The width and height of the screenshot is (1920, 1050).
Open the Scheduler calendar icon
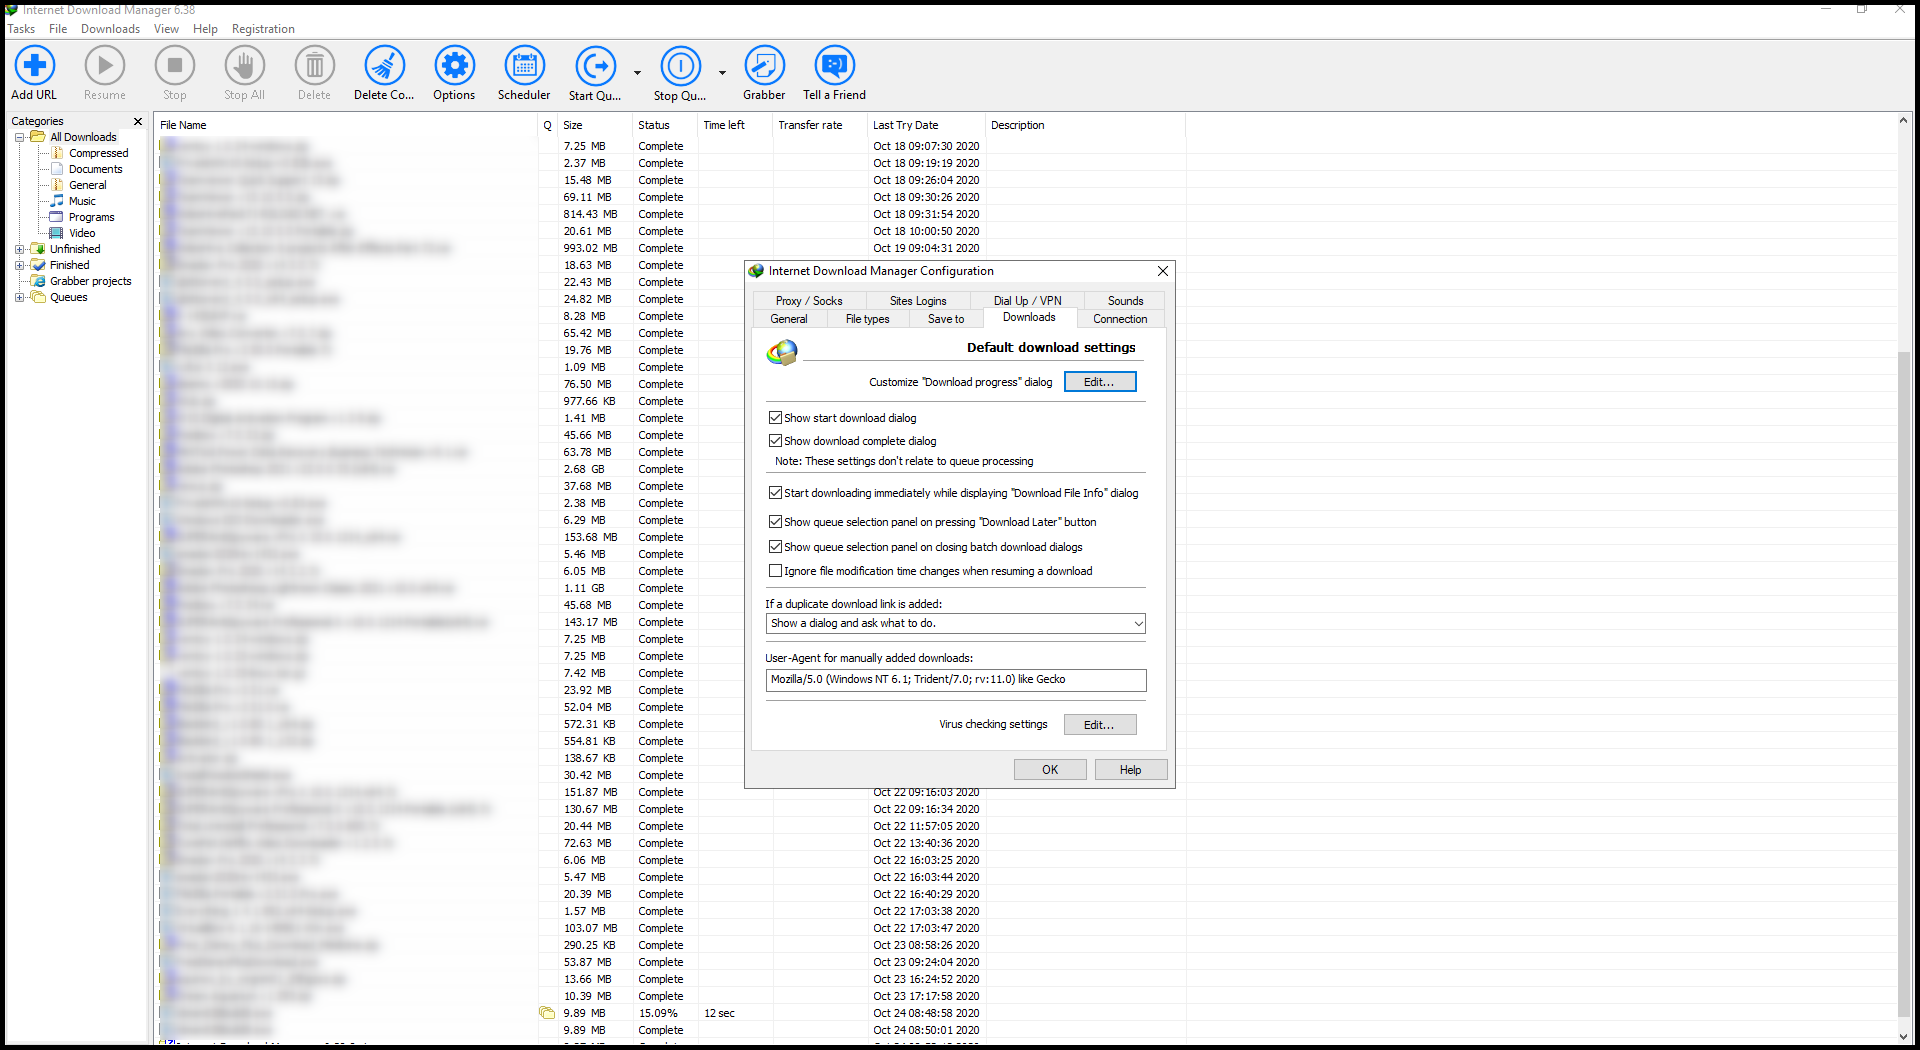[x=524, y=66]
